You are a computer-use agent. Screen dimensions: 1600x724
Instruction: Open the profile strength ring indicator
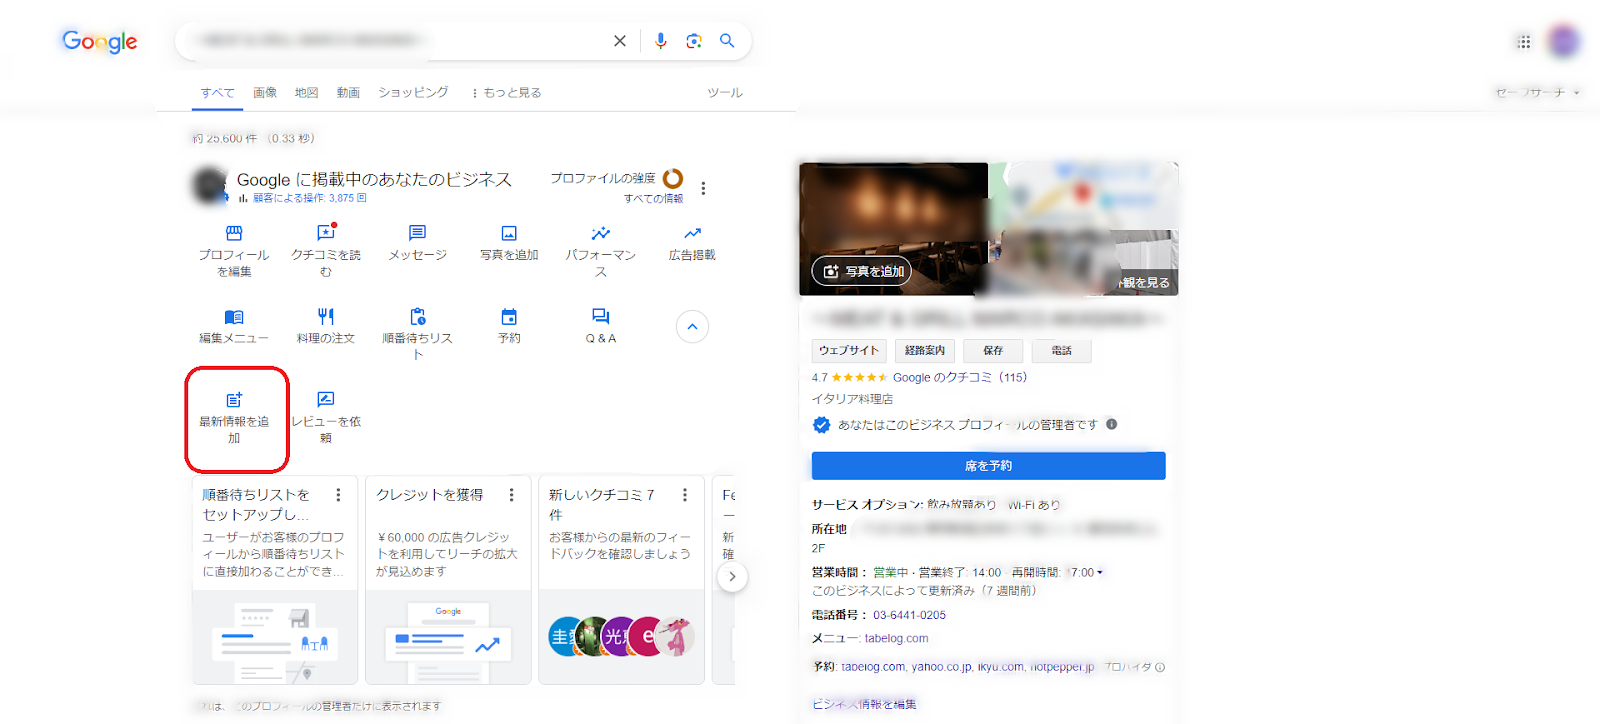[x=673, y=178]
